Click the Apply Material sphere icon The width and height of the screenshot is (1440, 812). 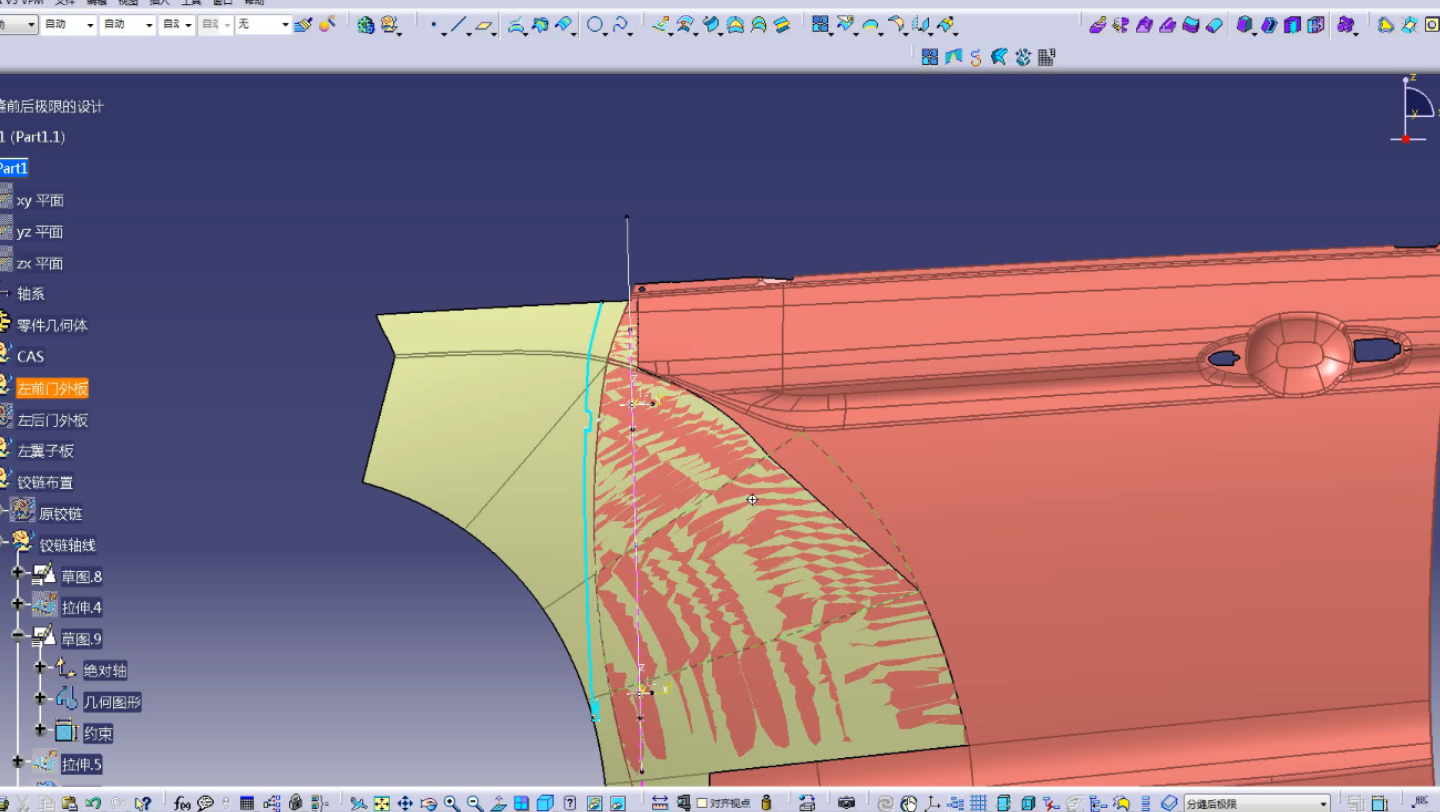[365, 25]
